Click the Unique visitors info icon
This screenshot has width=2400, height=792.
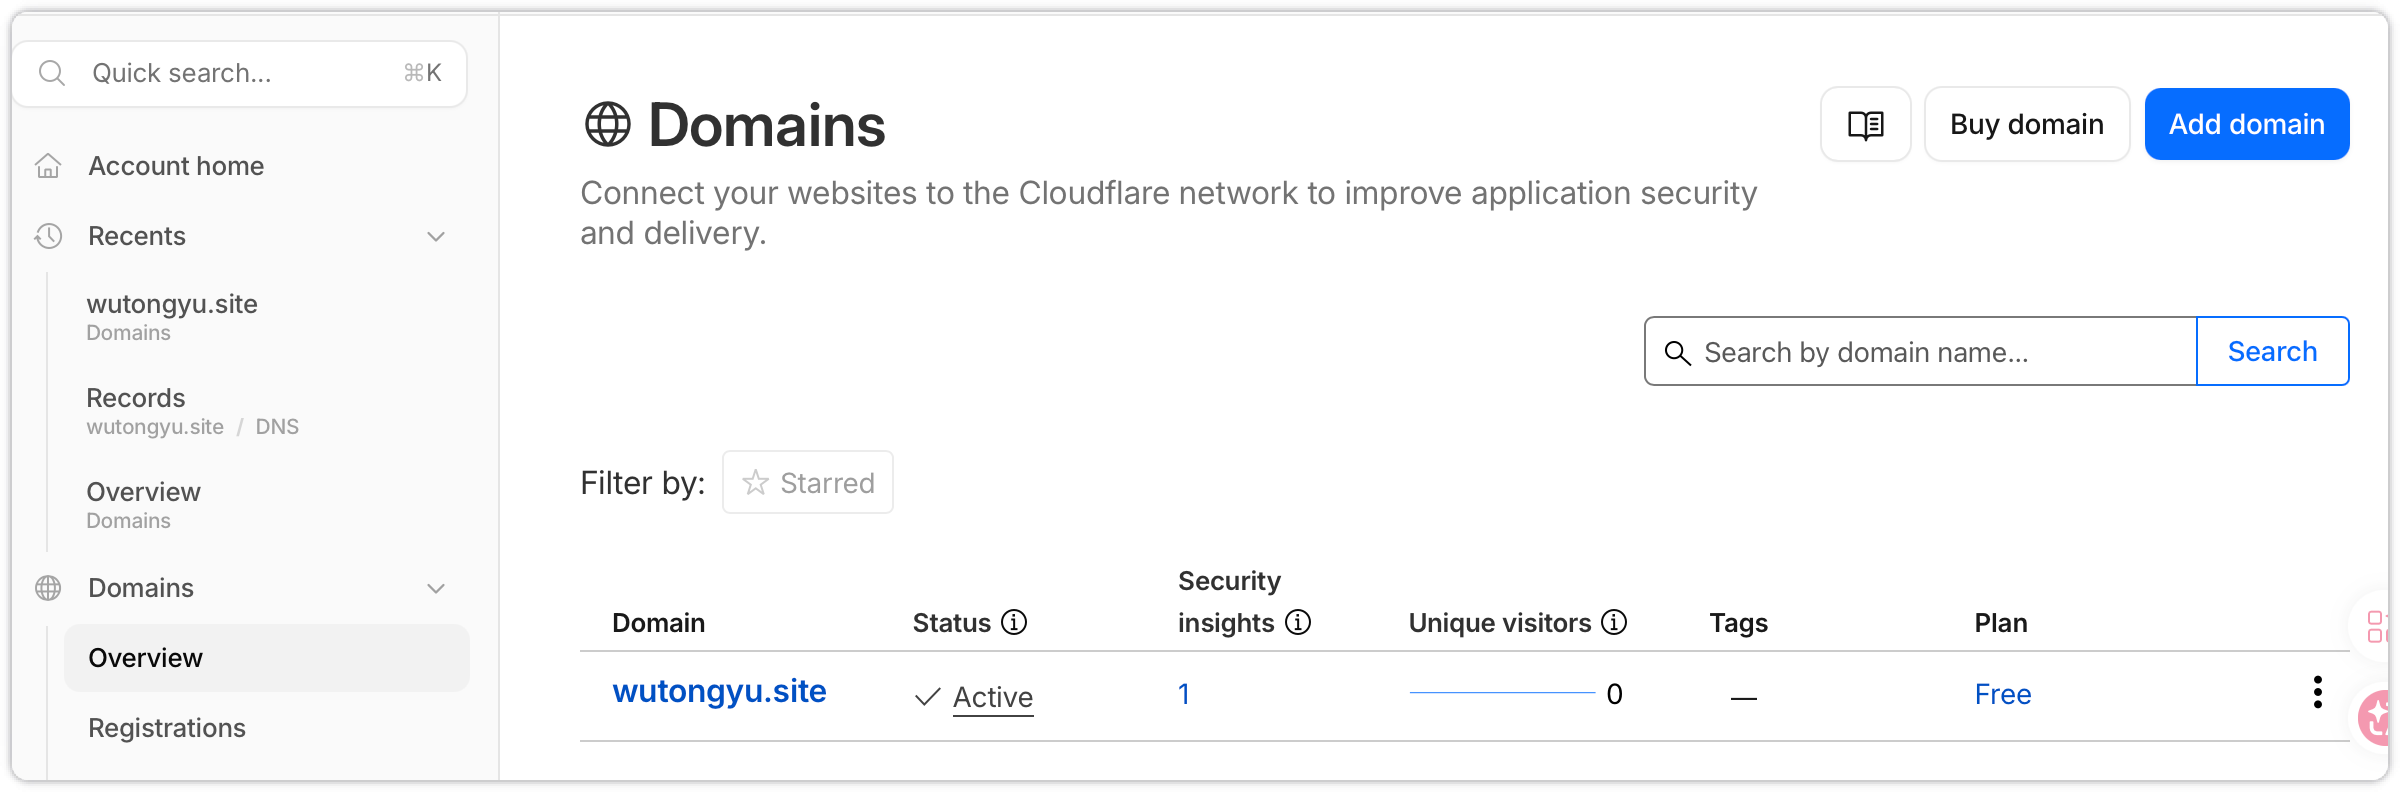tap(1614, 622)
